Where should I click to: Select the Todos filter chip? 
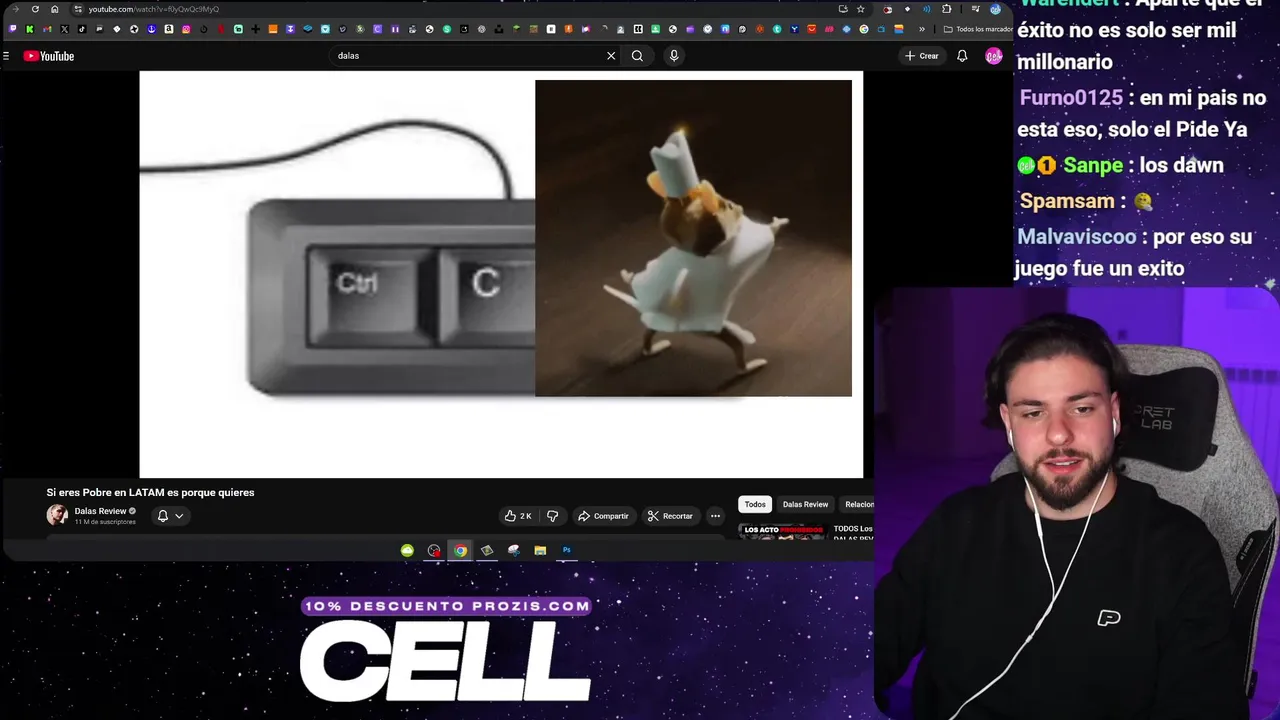[755, 504]
